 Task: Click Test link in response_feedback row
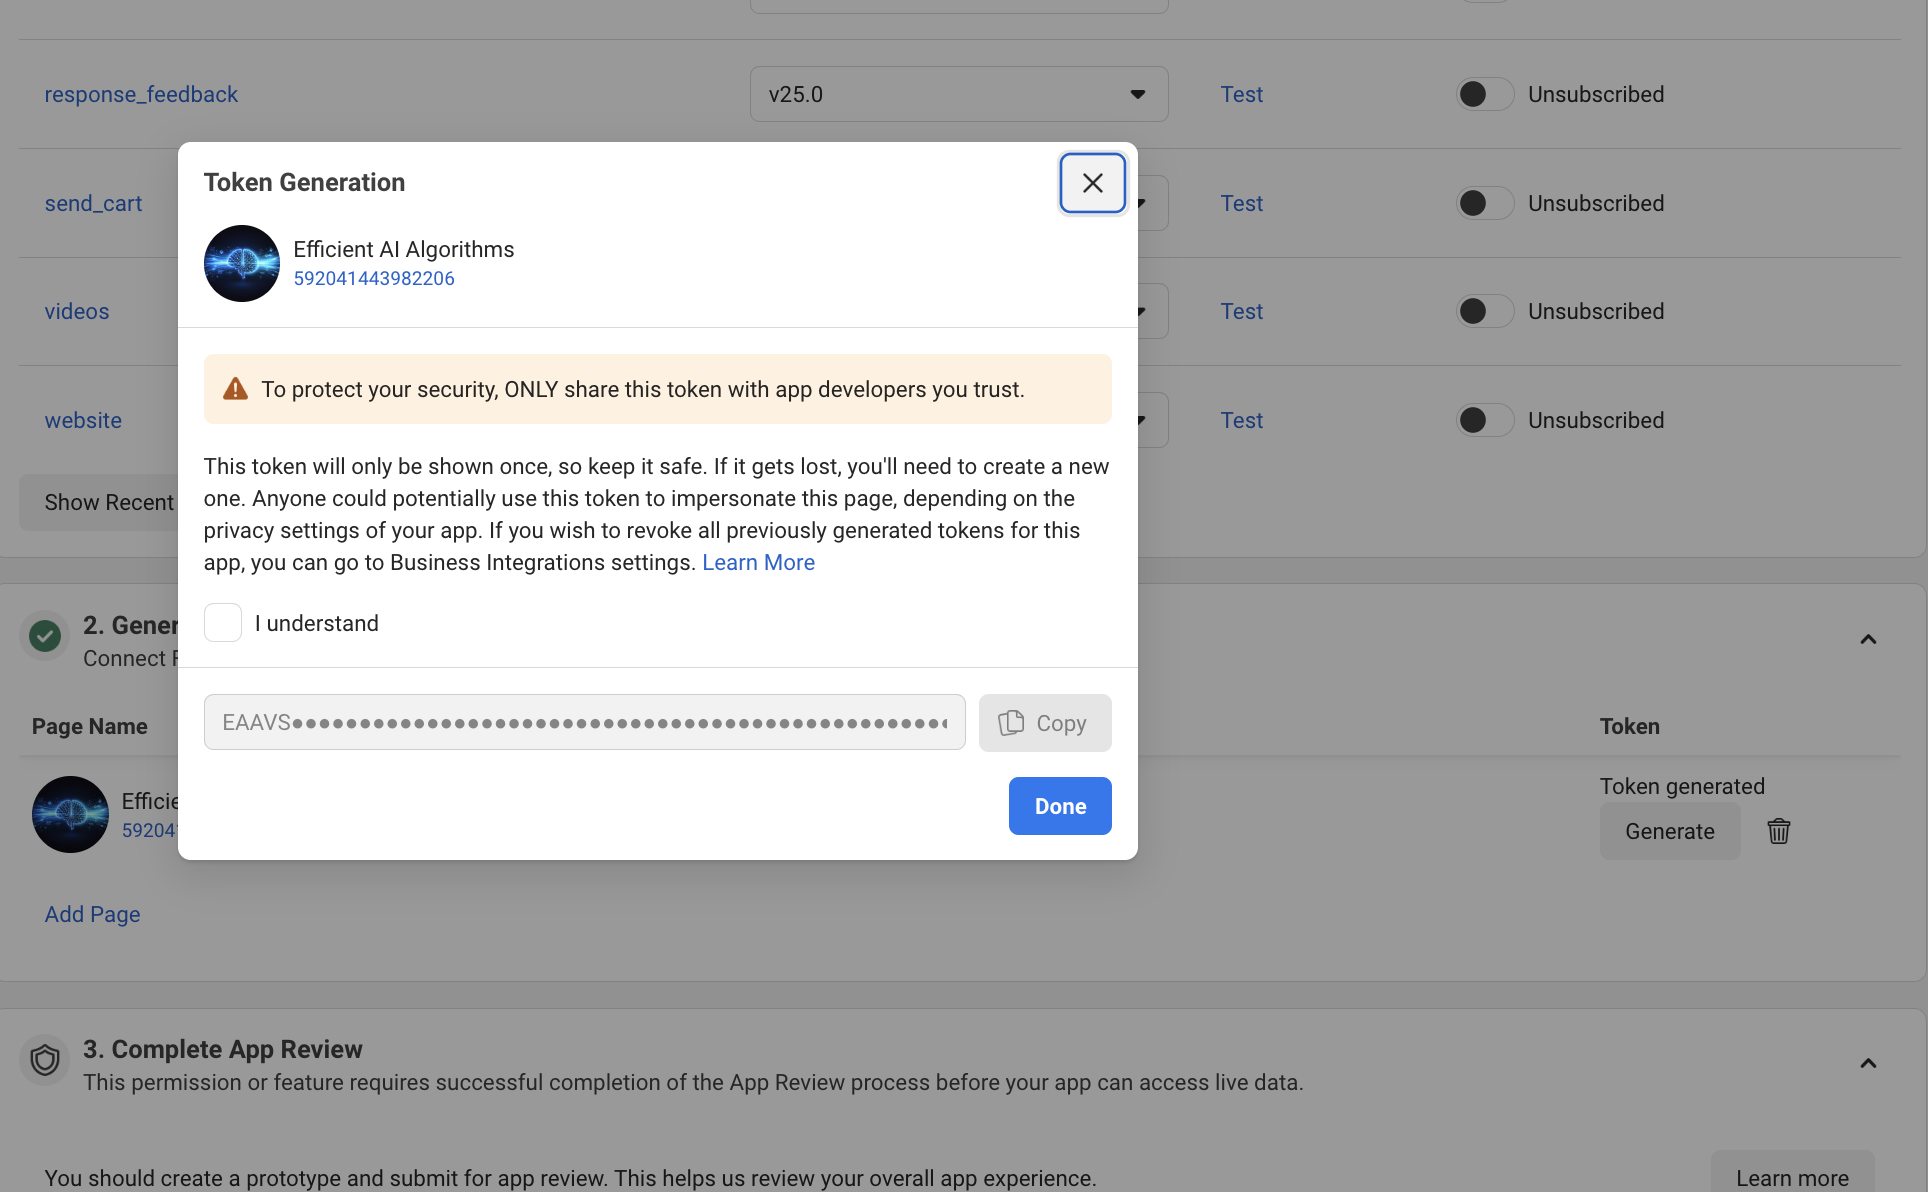point(1241,94)
